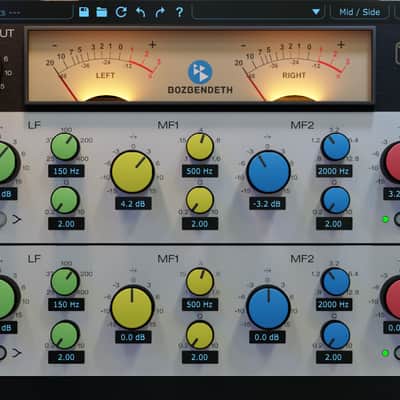Click the top strip MF2 frequency blue knob
Image resolution: width=400 pixels, height=400 pixels.
(336, 147)
